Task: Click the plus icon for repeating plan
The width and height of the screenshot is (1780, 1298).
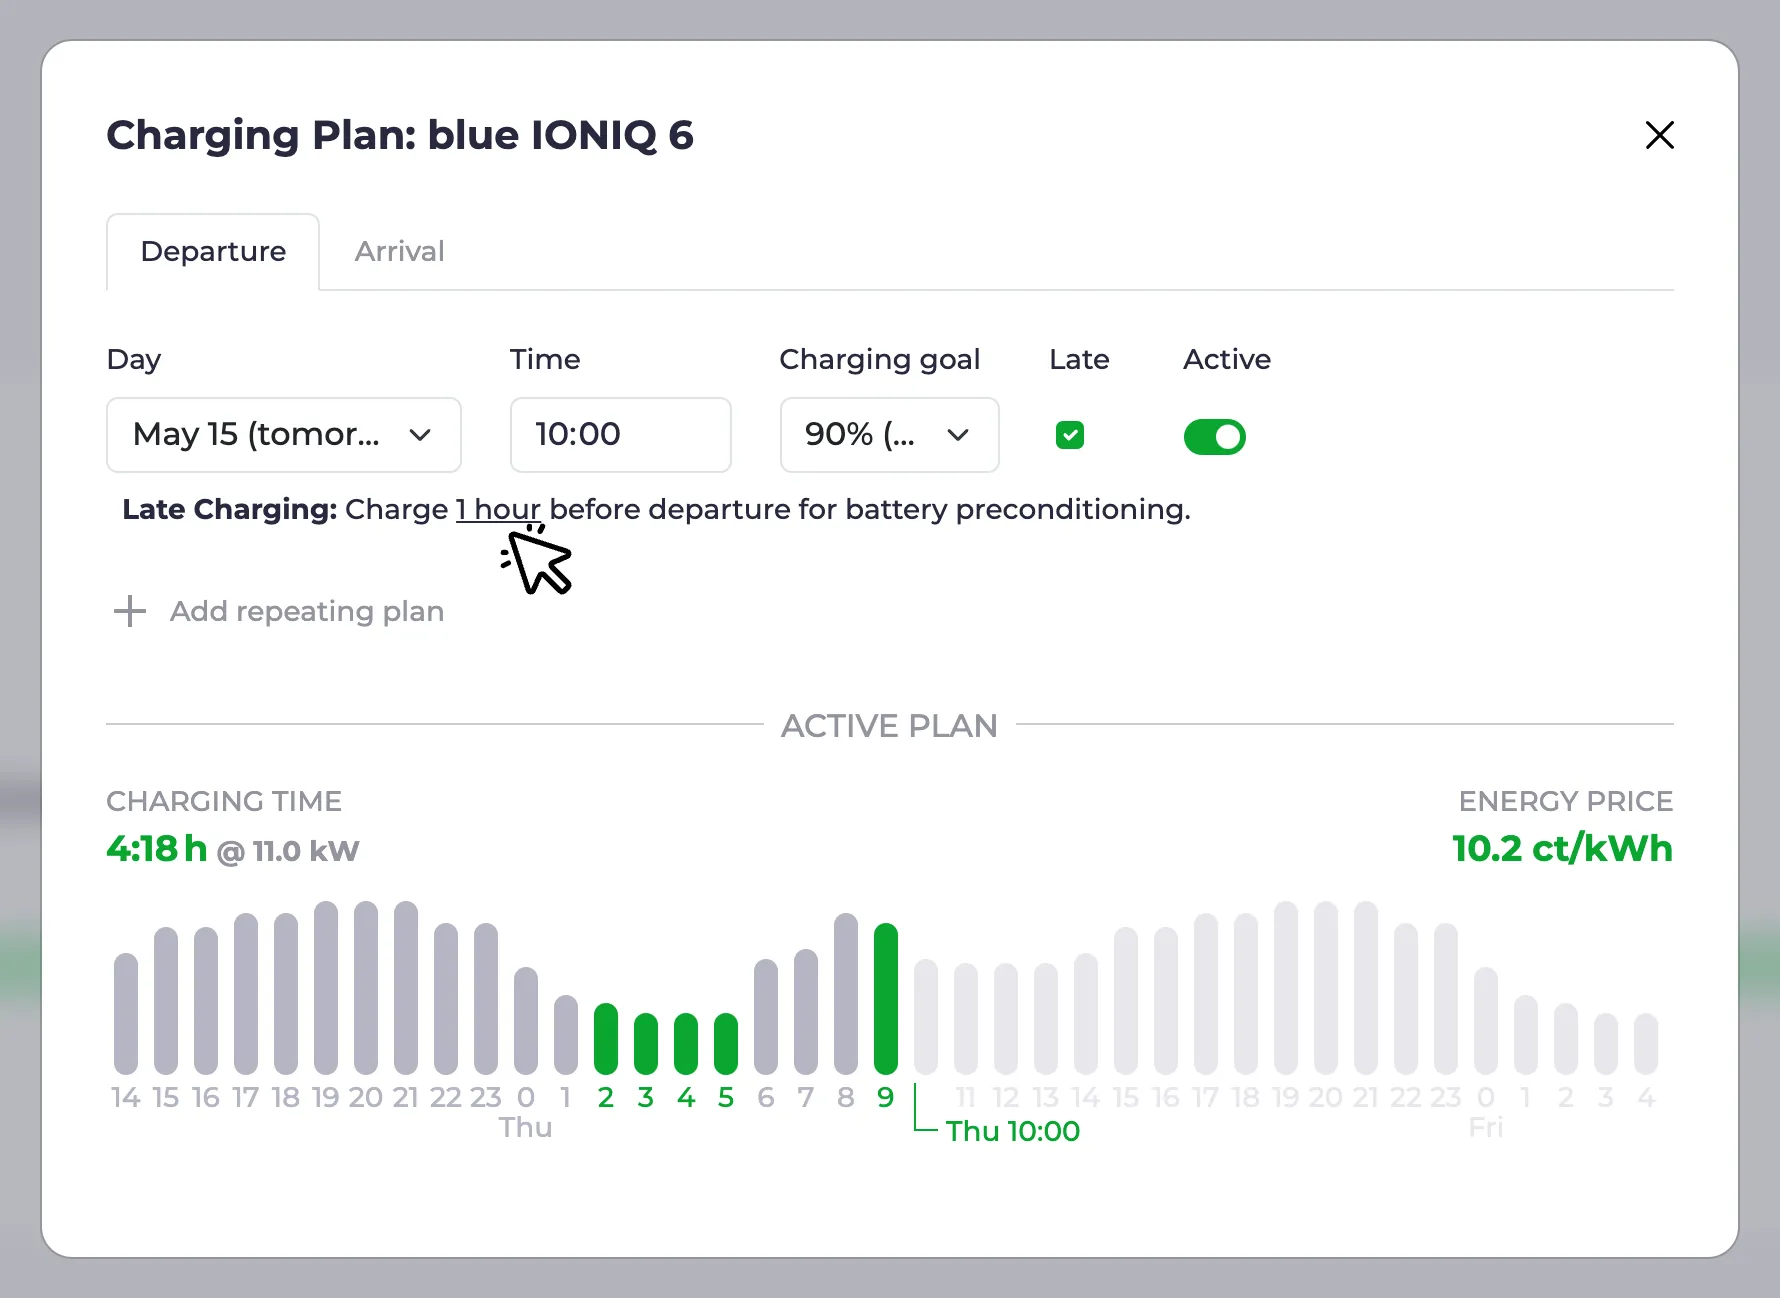Action: point(130,611)
